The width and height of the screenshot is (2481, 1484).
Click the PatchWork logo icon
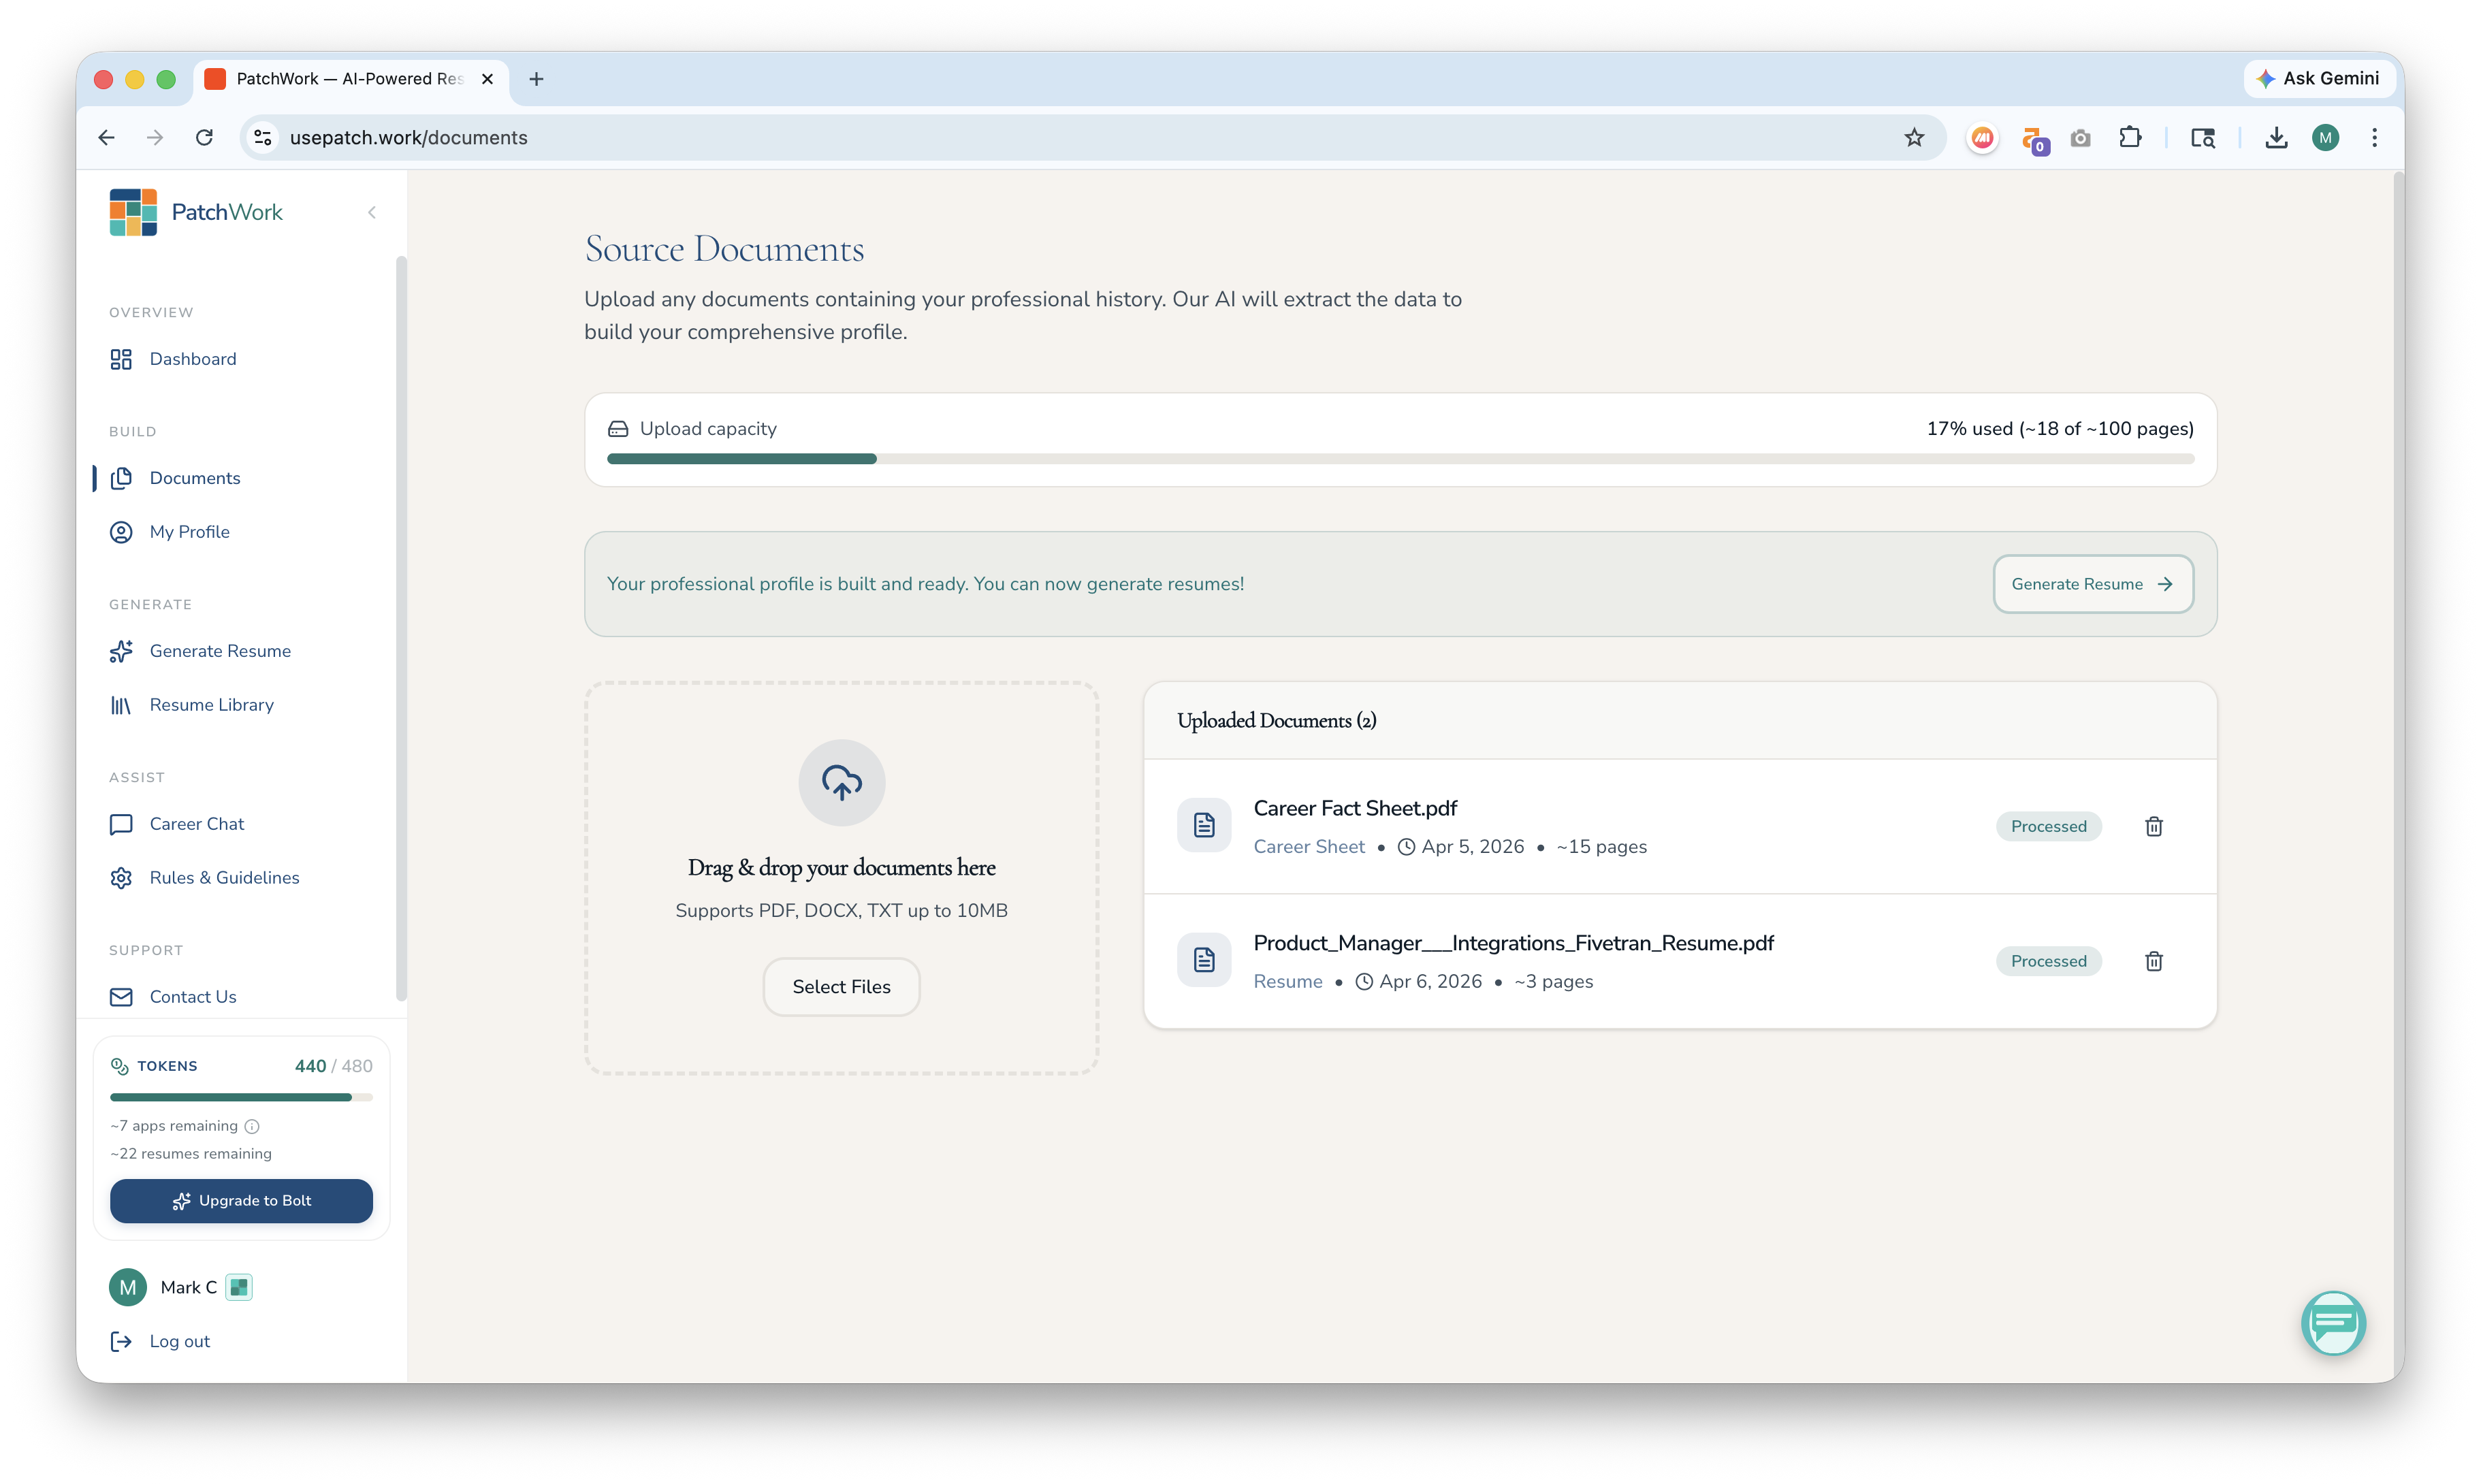tap(133, 212)
